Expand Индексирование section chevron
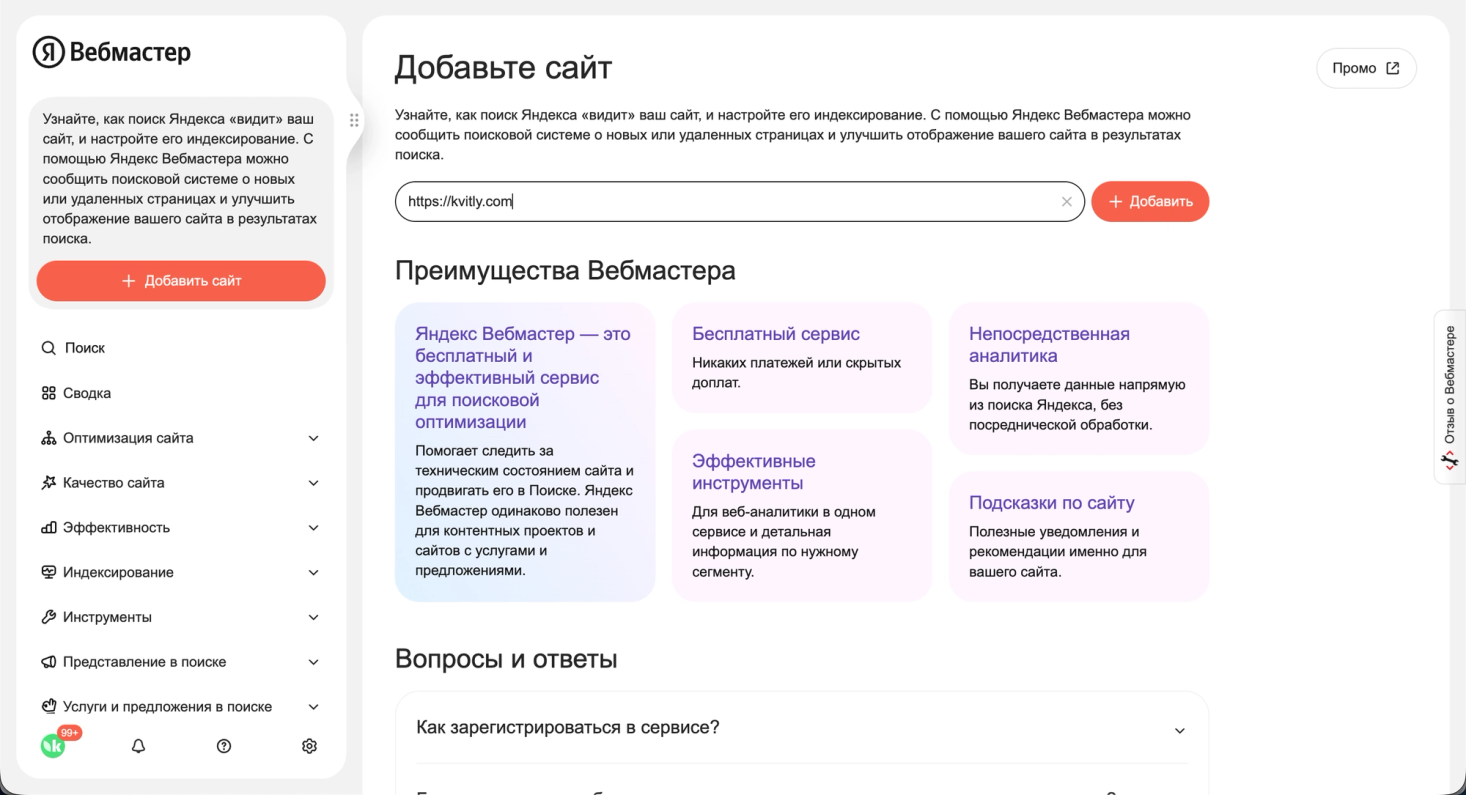Screen dimensions: 1466x795 [x=313, y=573]
